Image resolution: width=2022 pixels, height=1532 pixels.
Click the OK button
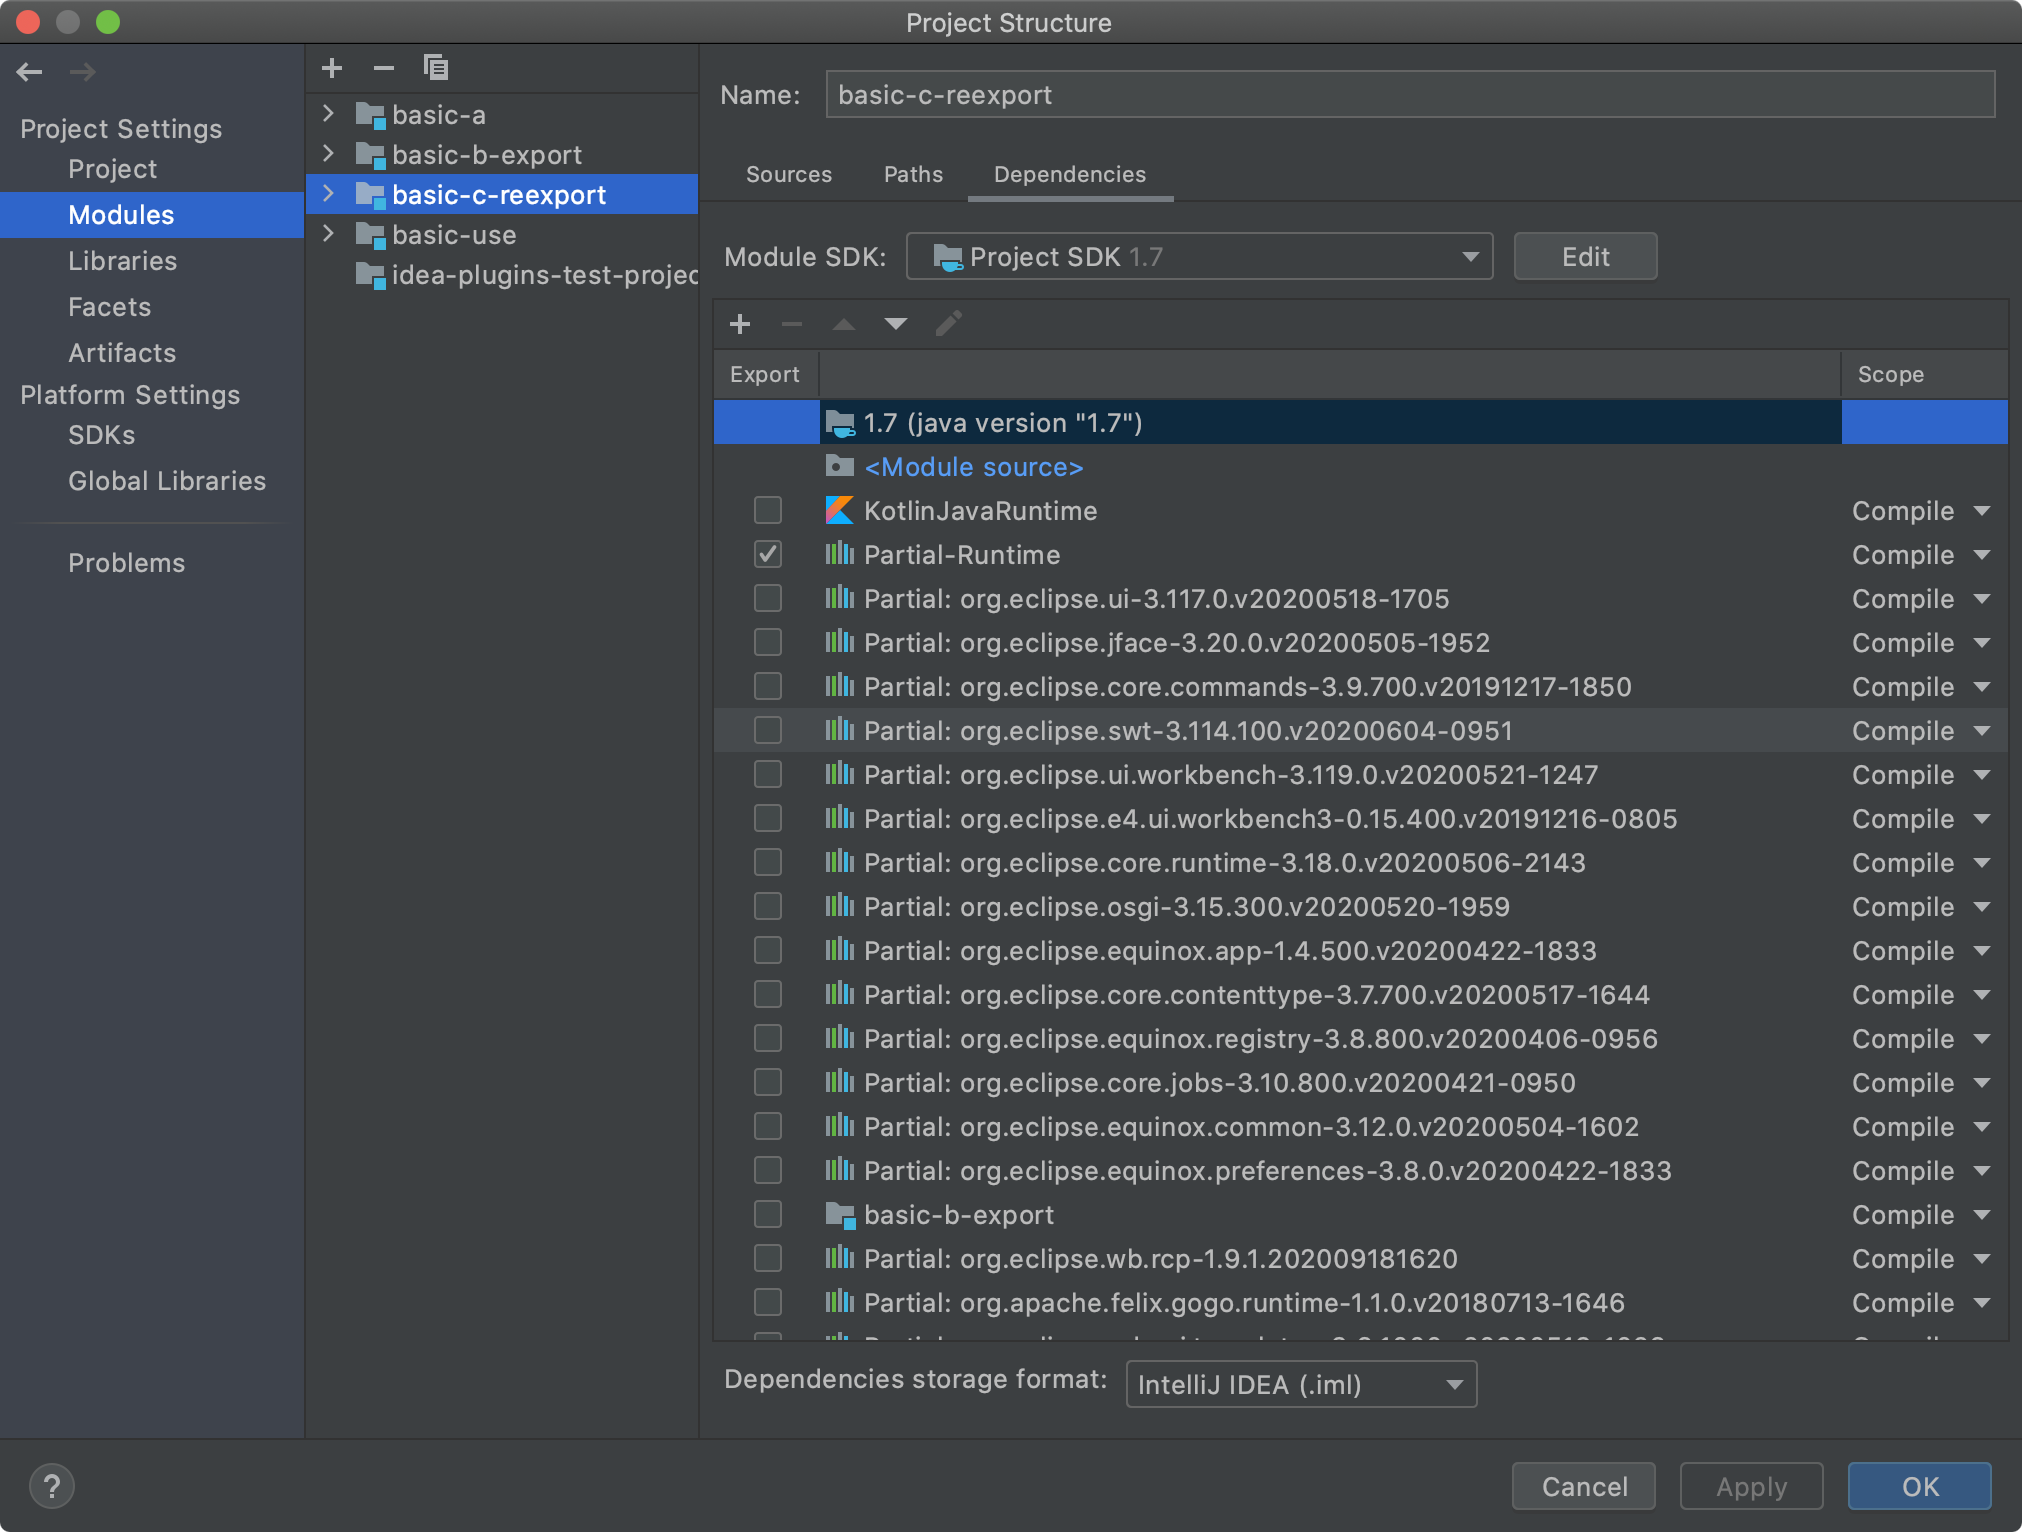1920,1486
